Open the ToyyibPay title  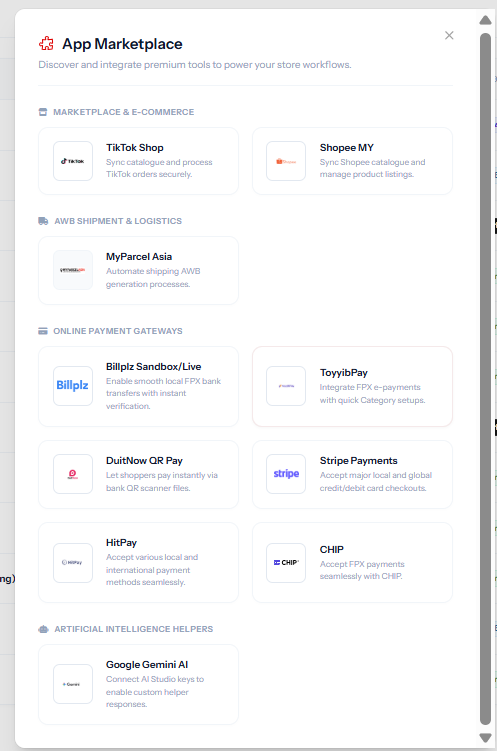[x=344, y=373]
